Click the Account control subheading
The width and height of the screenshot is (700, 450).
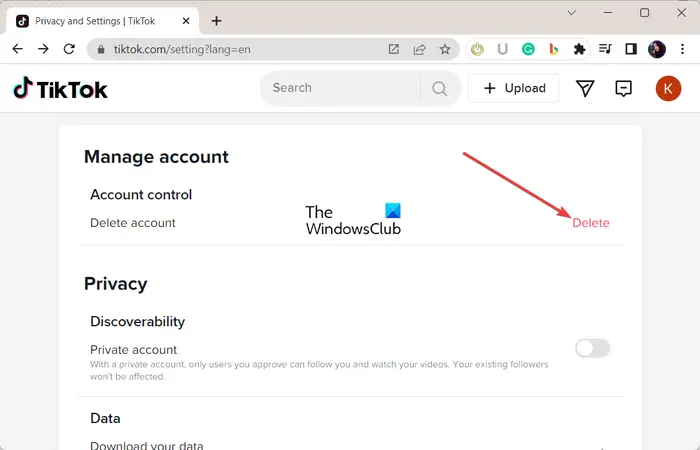coord(141,195)
